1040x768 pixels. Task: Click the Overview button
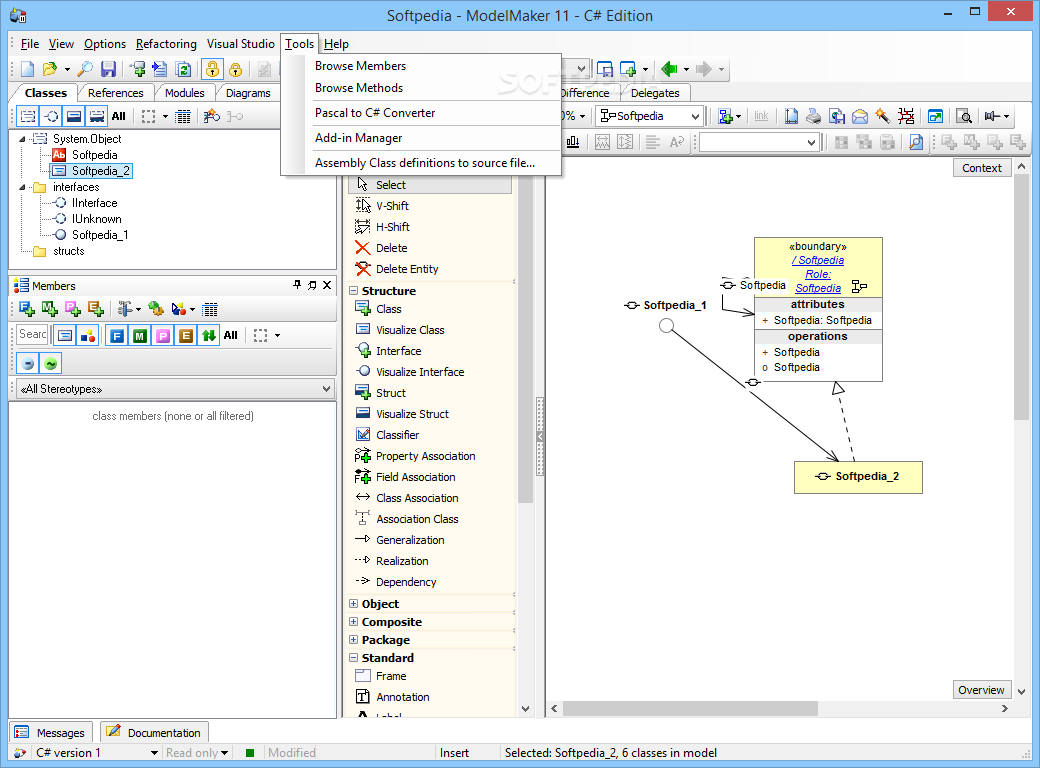click(x=981, y=690)
